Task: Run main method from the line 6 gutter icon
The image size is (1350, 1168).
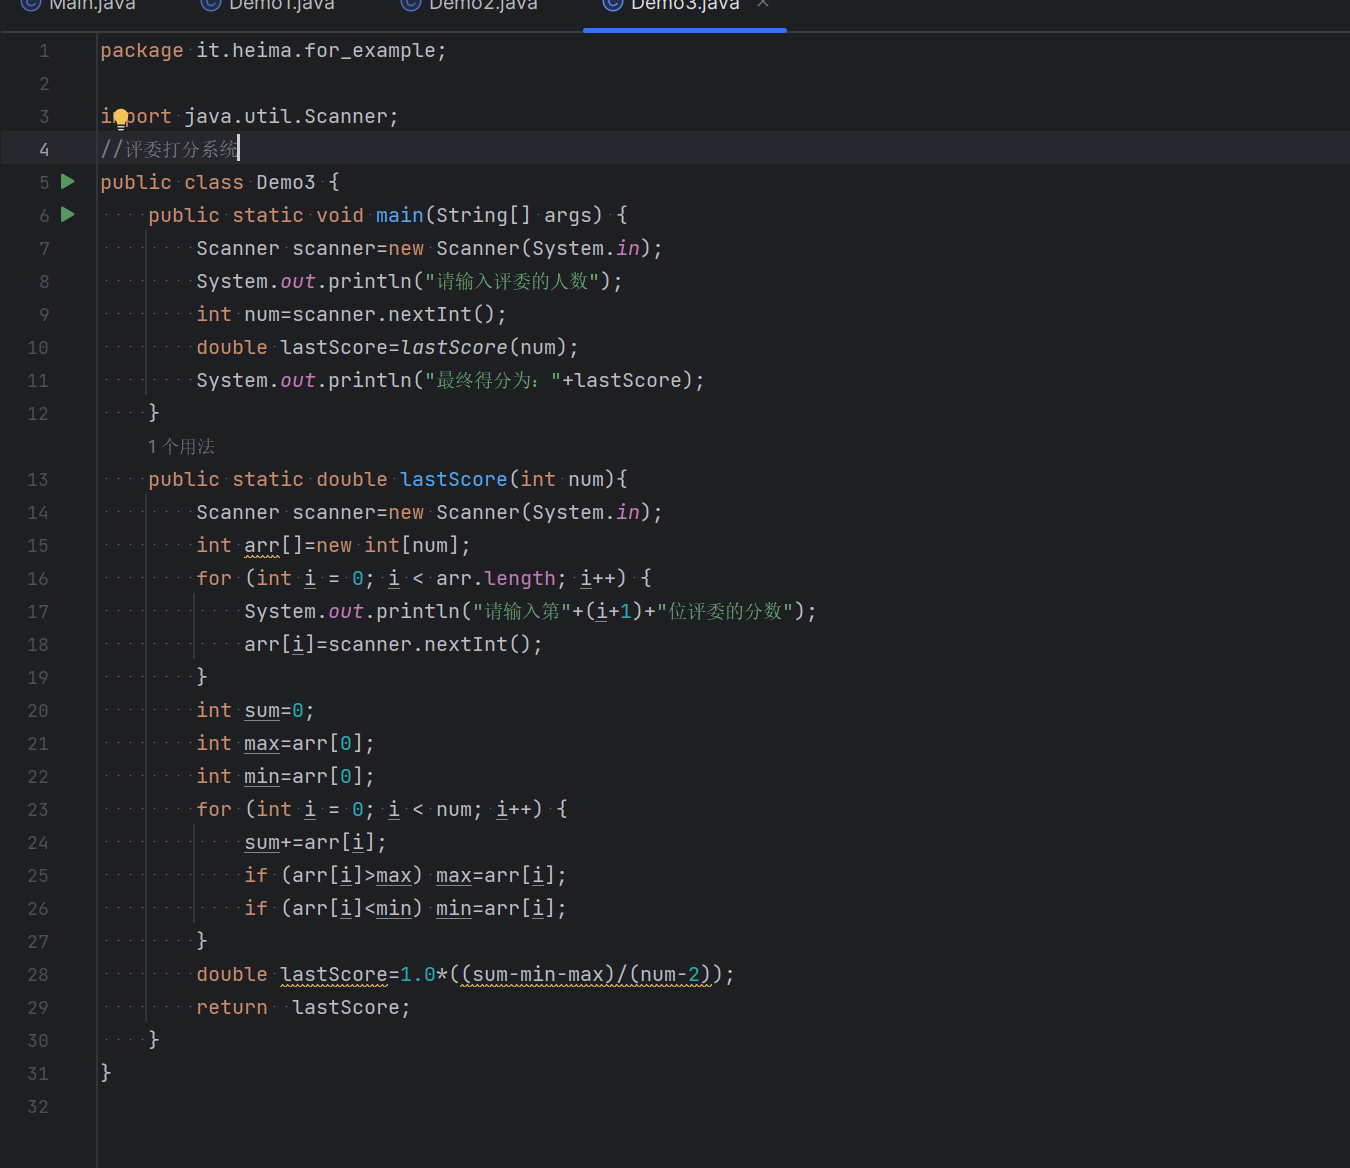Action: [x=68, y=215]
